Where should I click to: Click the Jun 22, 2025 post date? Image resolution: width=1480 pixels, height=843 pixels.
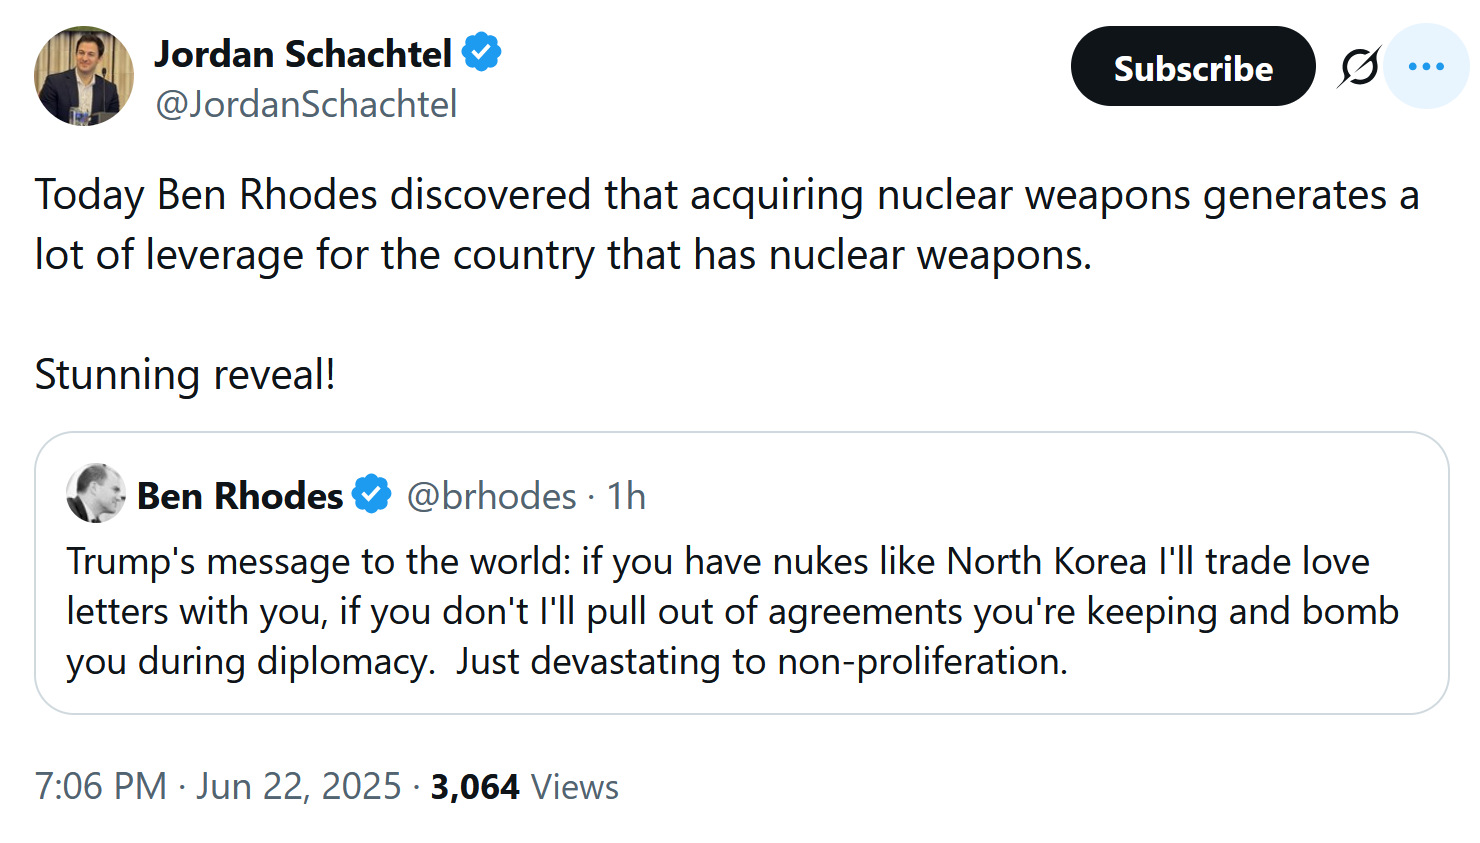coord(298,786)
